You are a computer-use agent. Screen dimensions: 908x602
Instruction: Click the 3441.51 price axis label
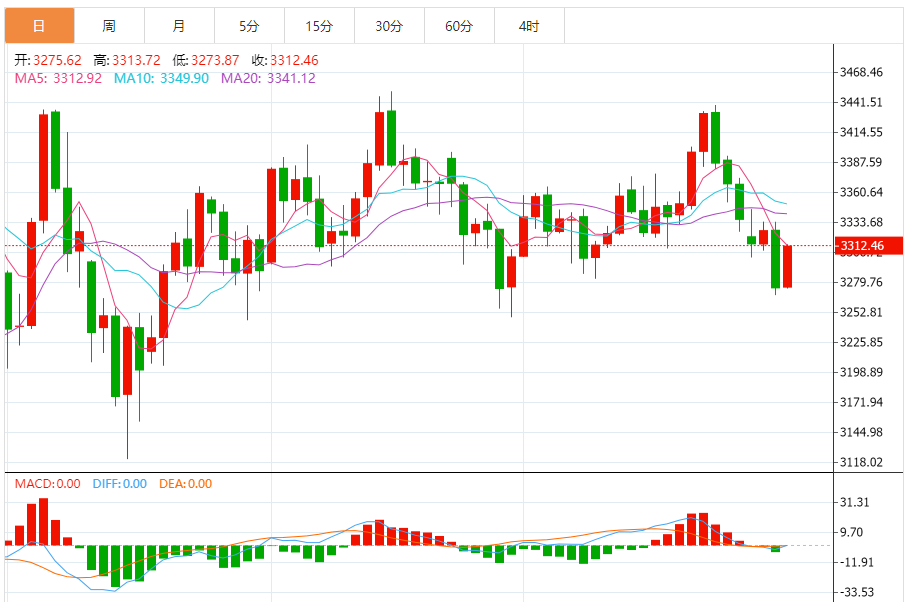tap(861, 102)
